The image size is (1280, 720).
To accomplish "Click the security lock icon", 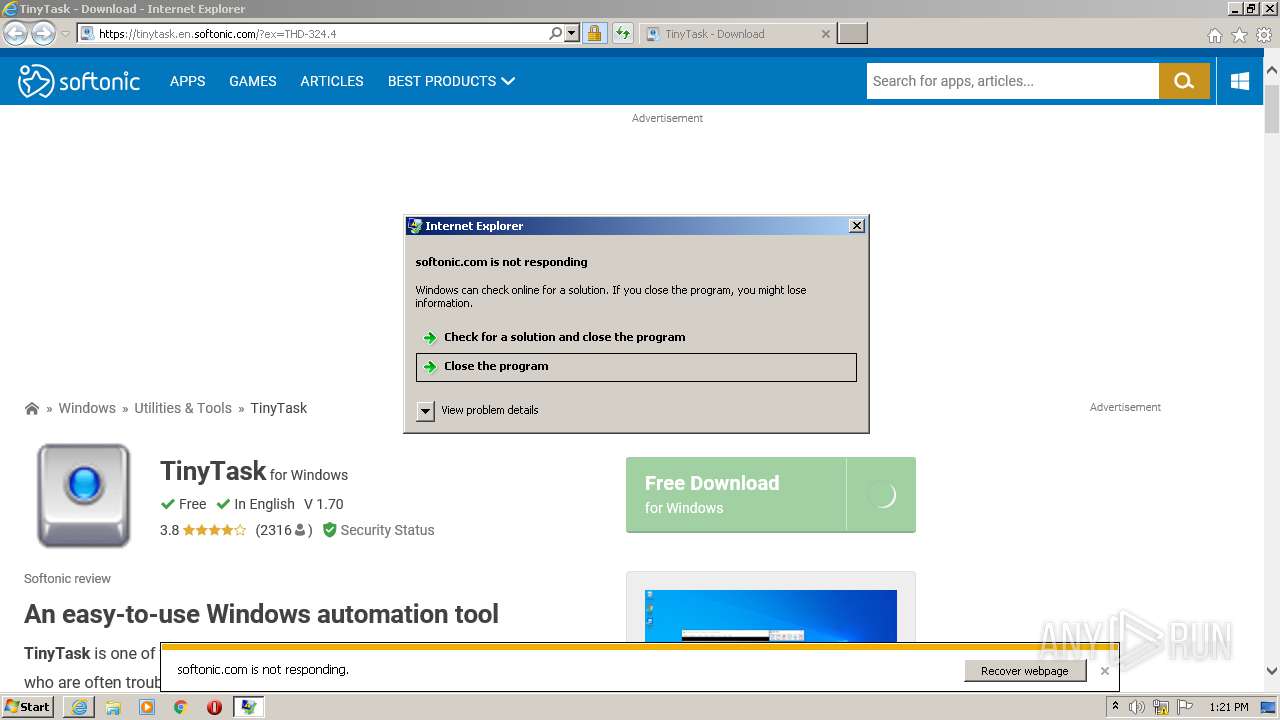I will pos(595,34).
